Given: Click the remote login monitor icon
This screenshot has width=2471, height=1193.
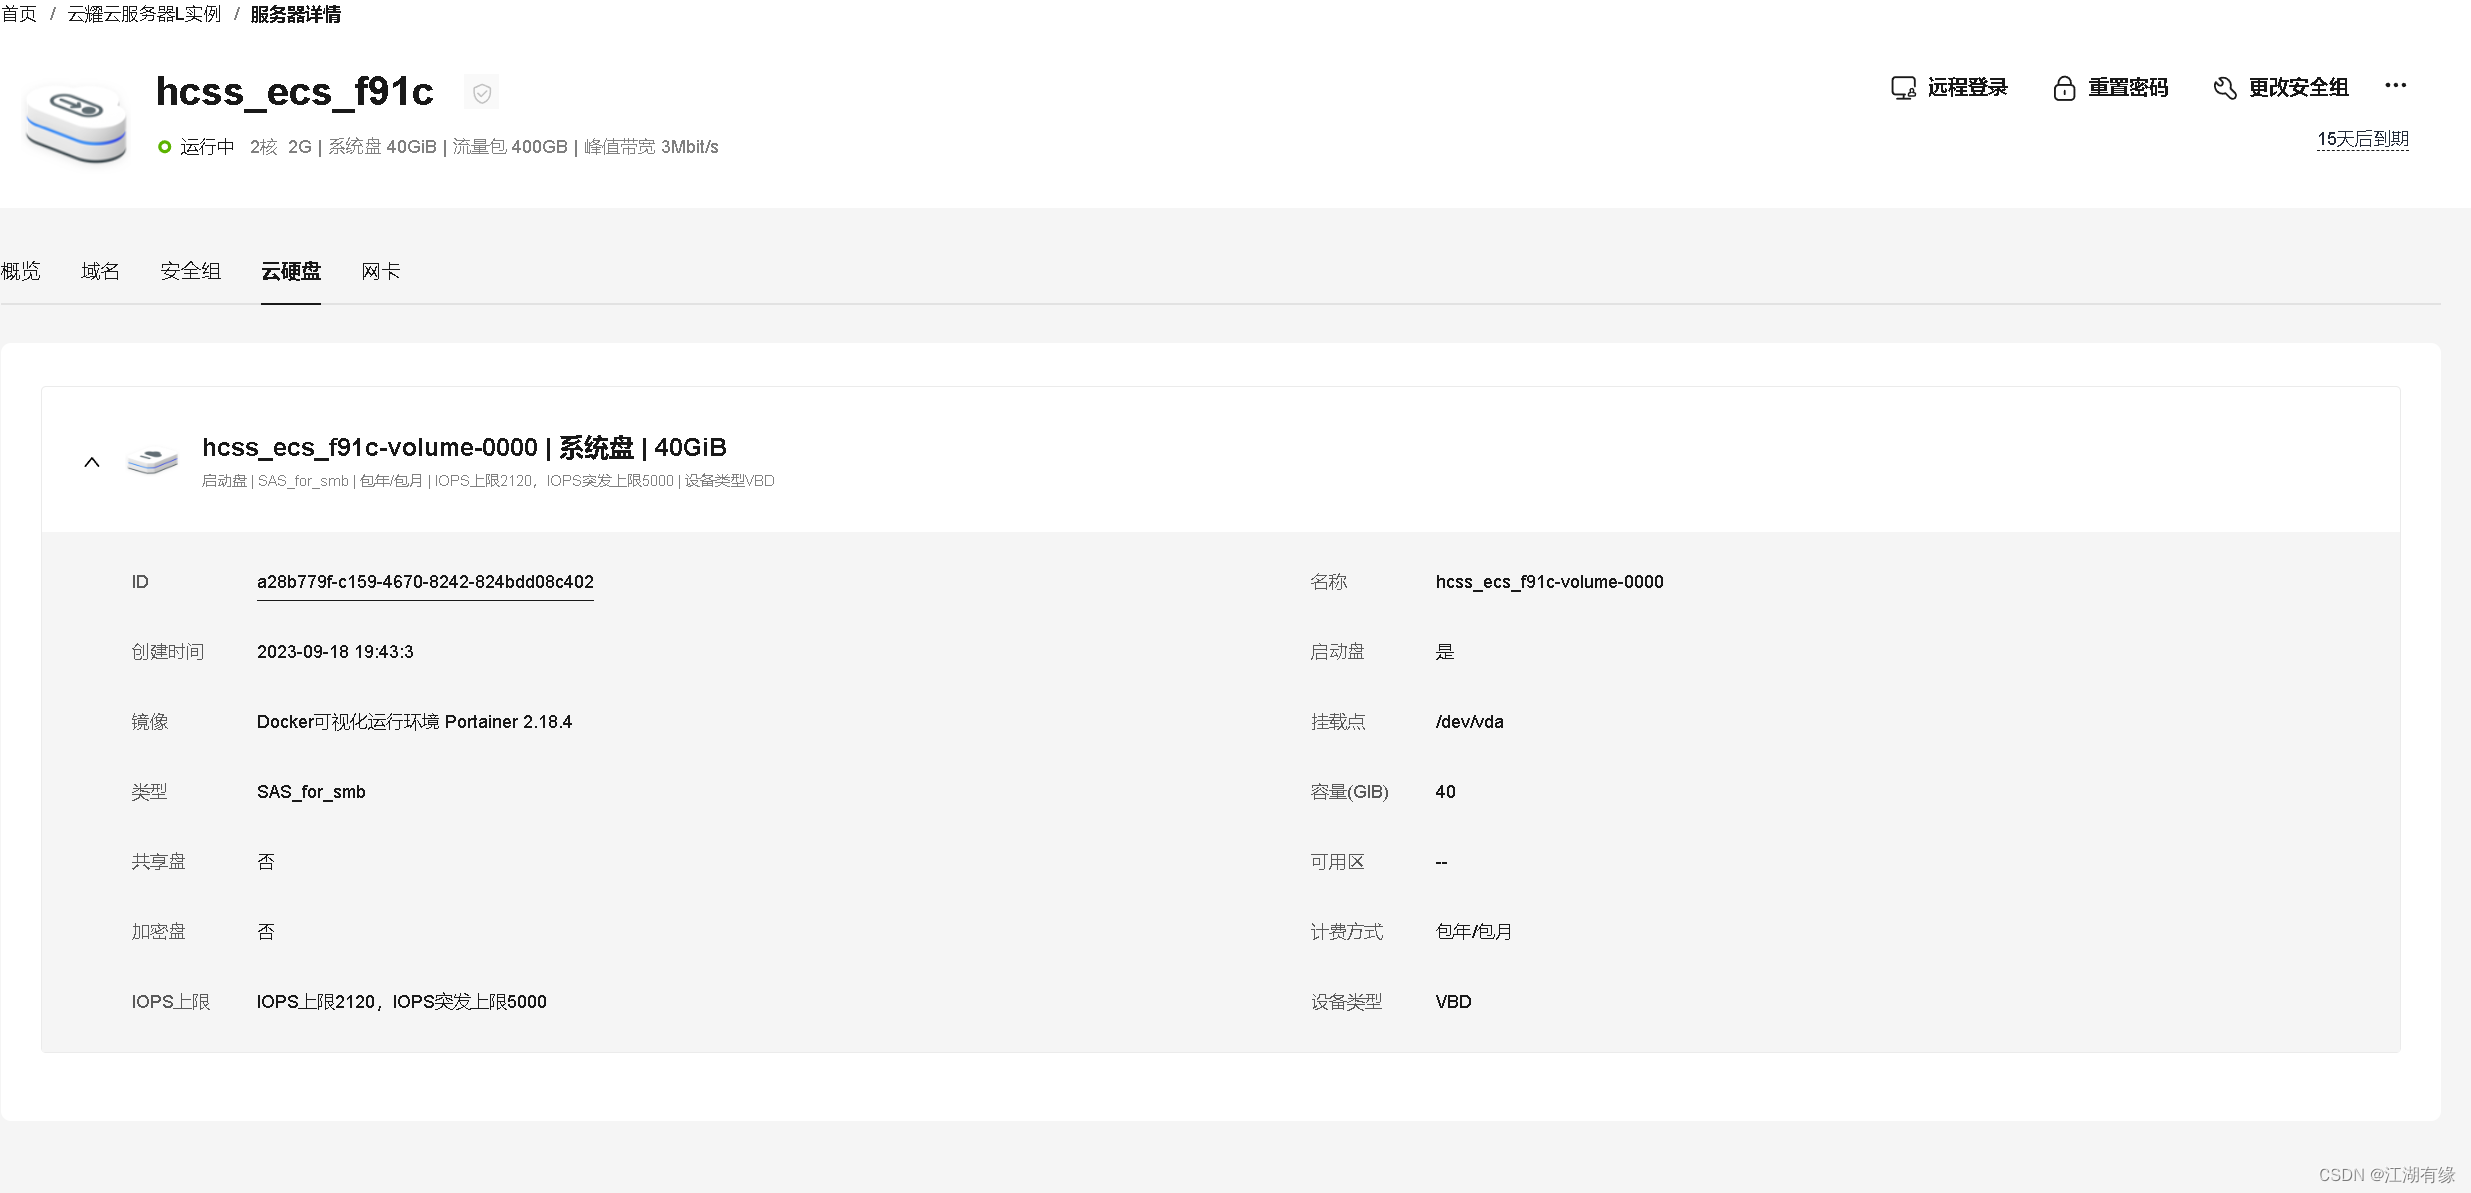Looking at the screenshot, I should (1902, 88).
